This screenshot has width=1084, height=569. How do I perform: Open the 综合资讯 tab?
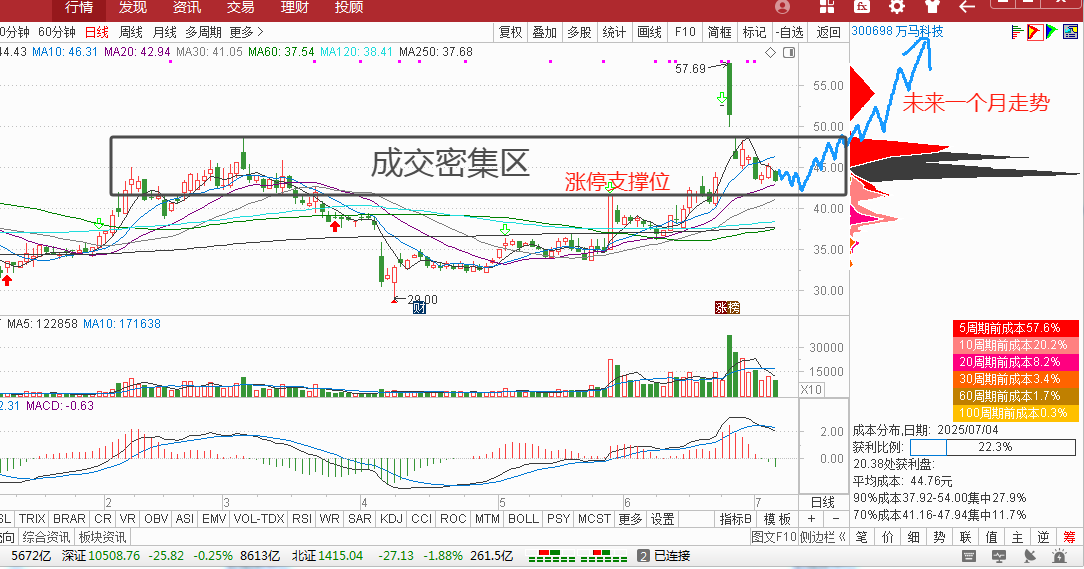click(46, 537)
